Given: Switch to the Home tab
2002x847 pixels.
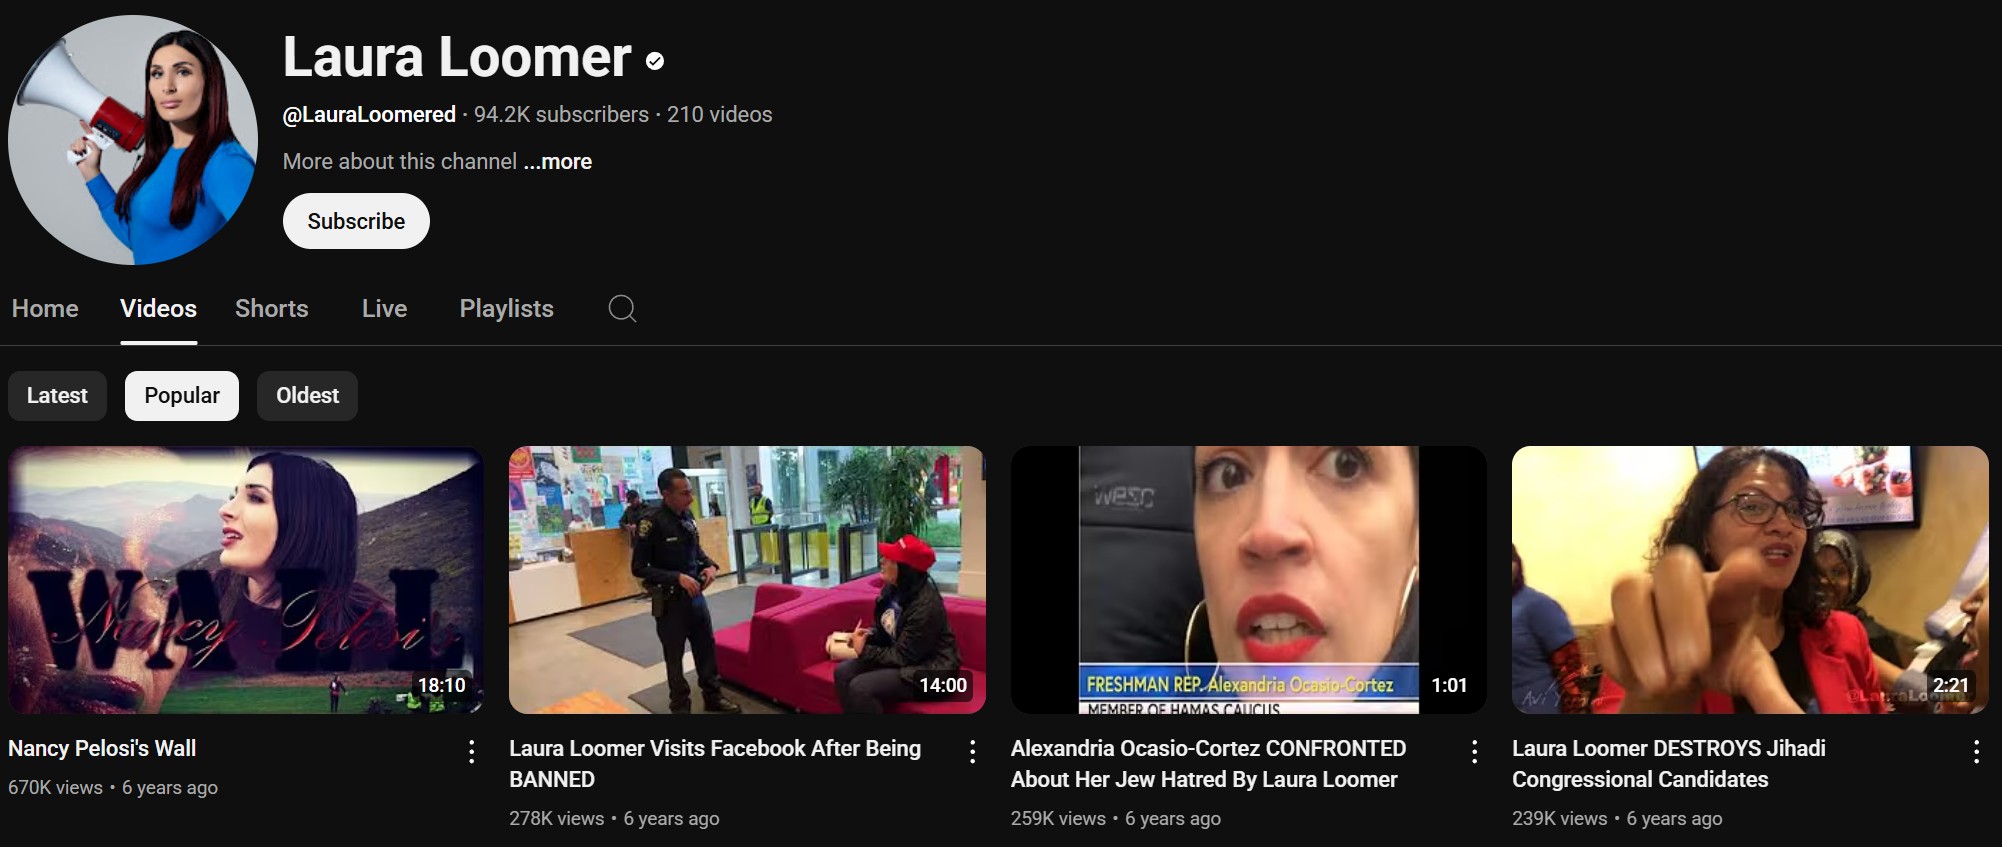Looking at the screenshot, I should (x=45, y=308).
